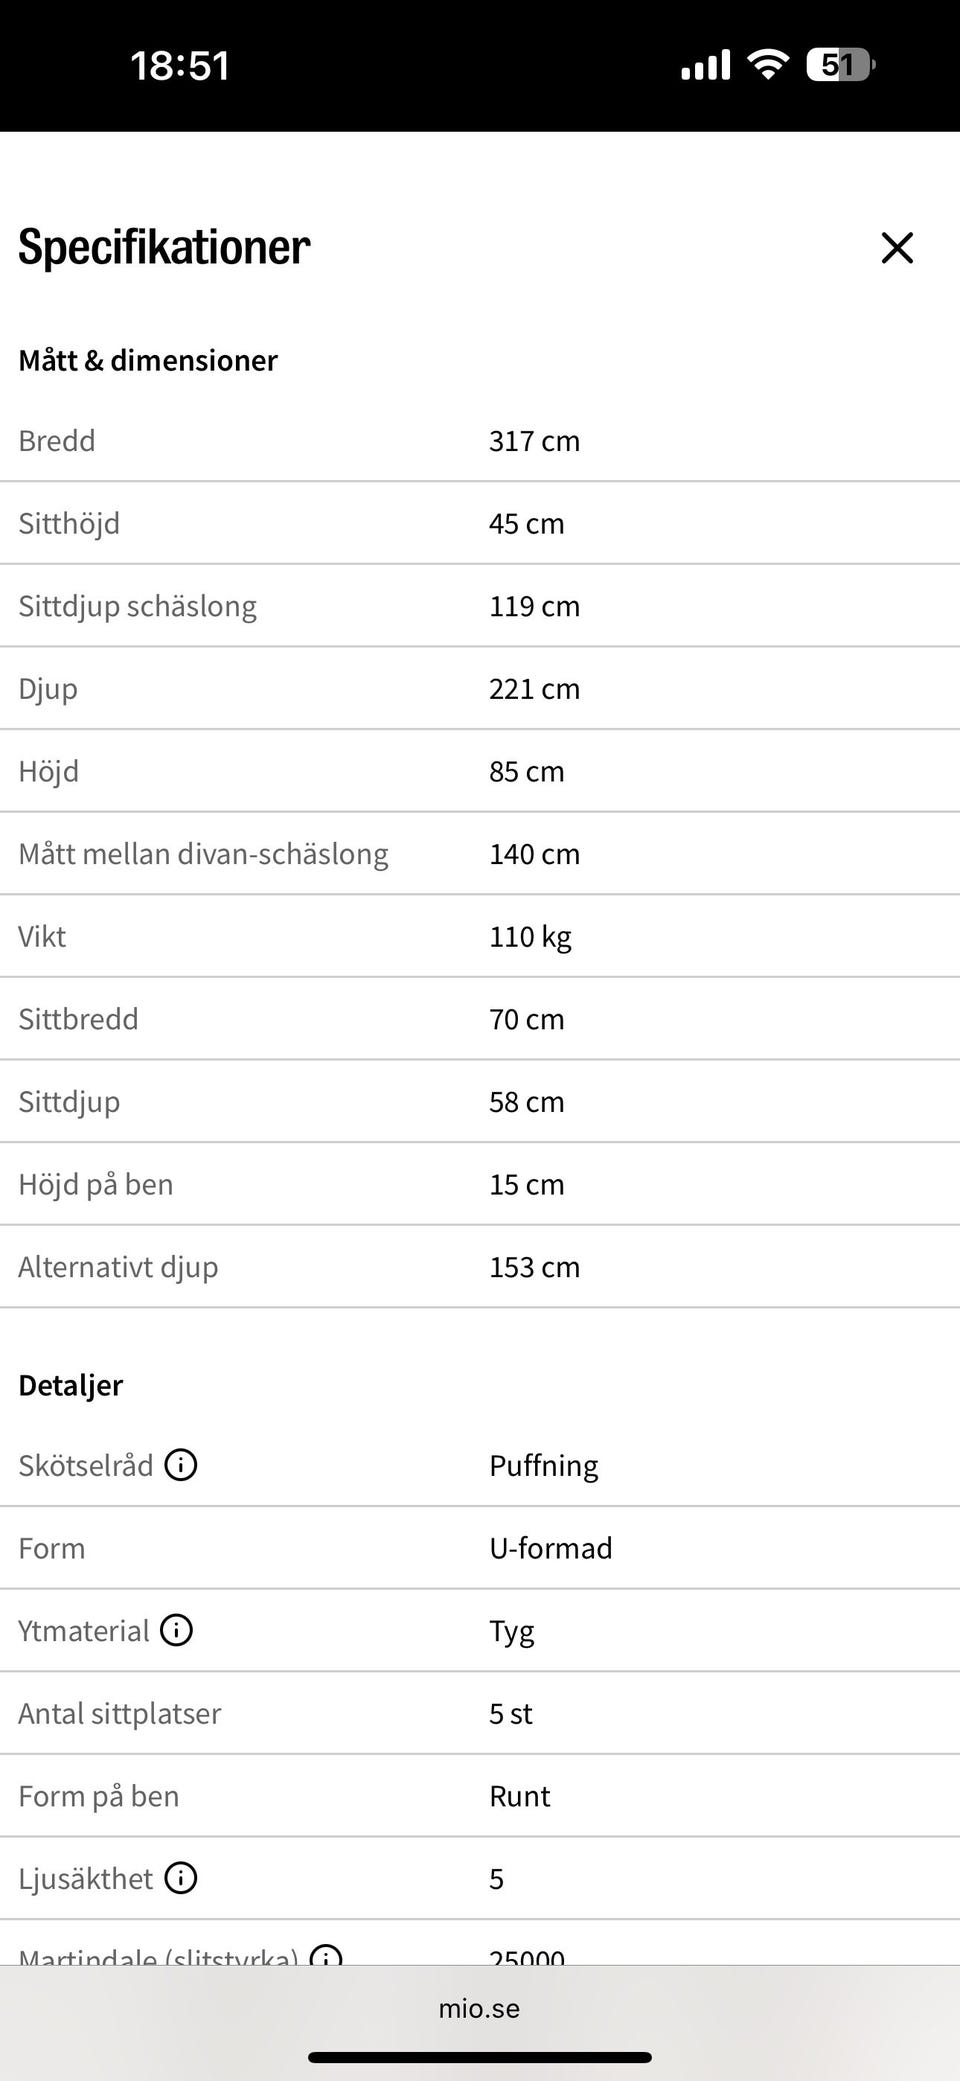Tap the mio.se address bar
Image resolution: width=960 pixels, height=2081 pixels.
tap(480, 2008)
